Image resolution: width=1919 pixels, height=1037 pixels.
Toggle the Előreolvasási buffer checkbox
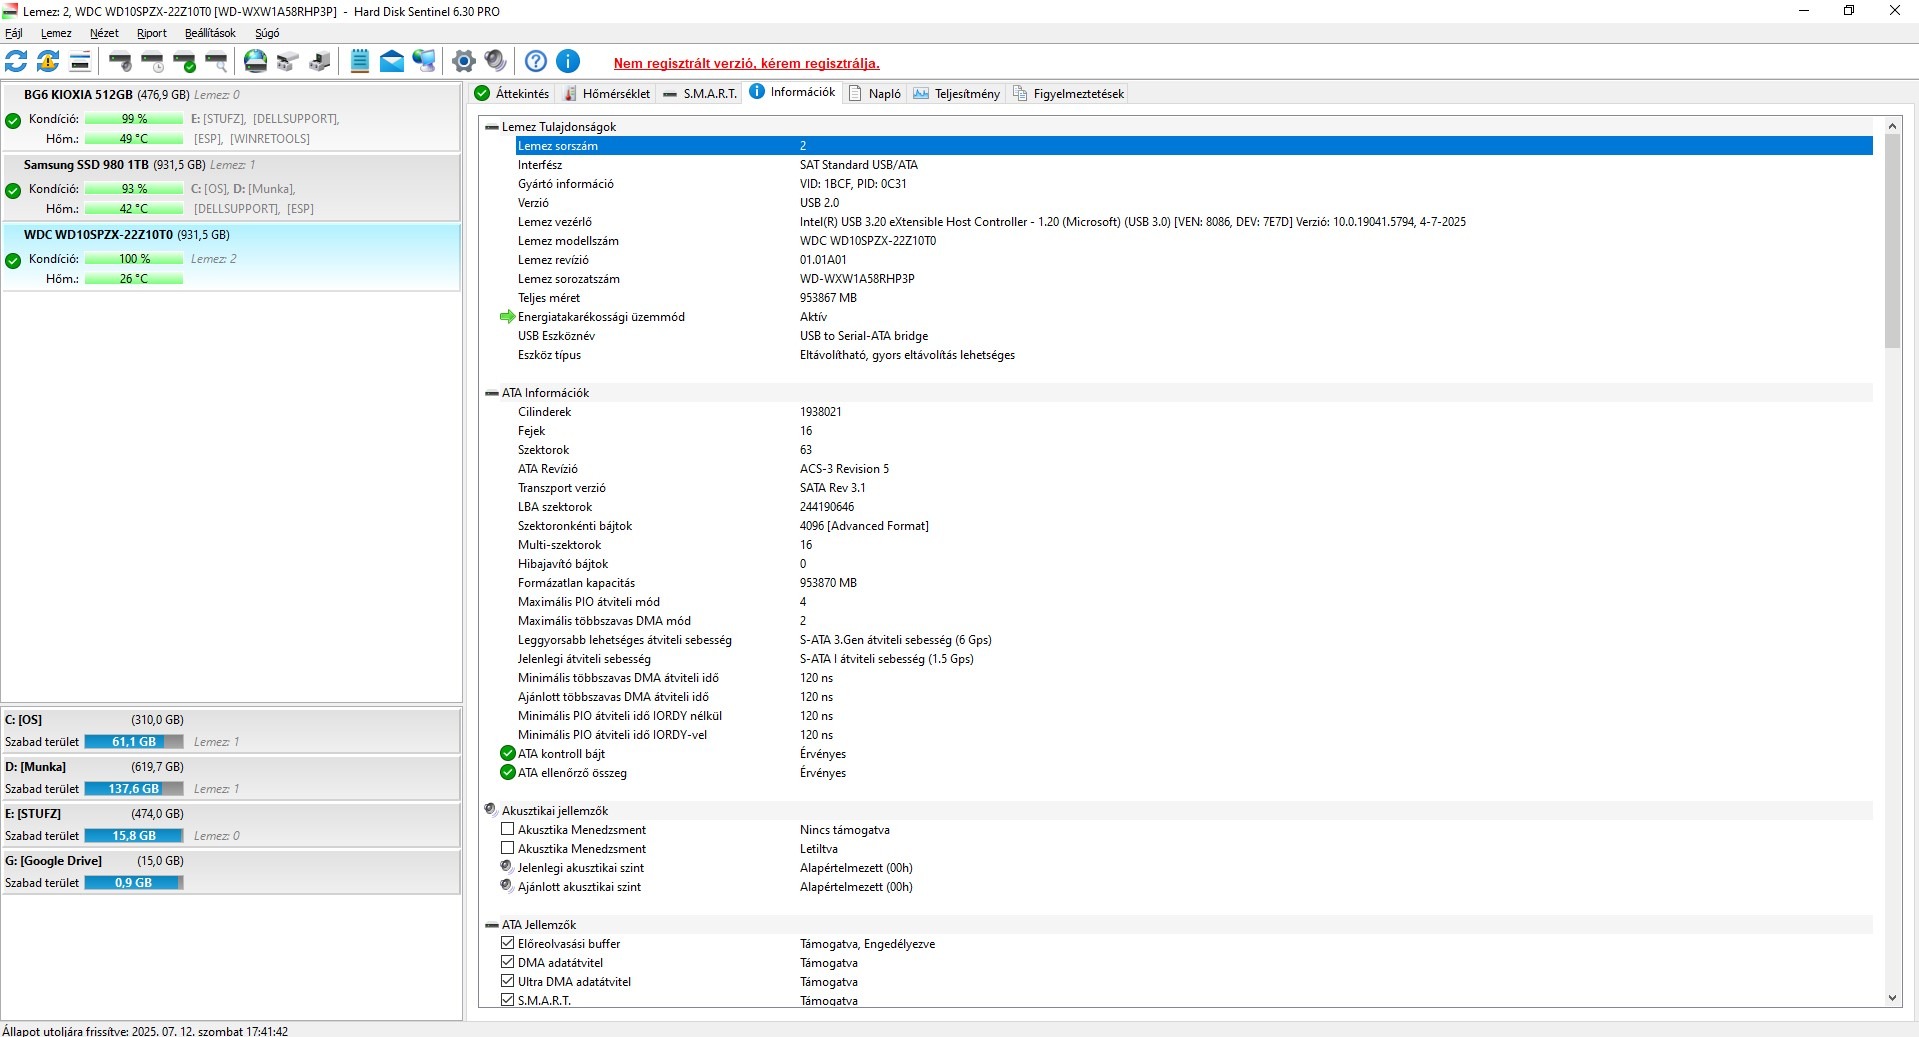507,944
